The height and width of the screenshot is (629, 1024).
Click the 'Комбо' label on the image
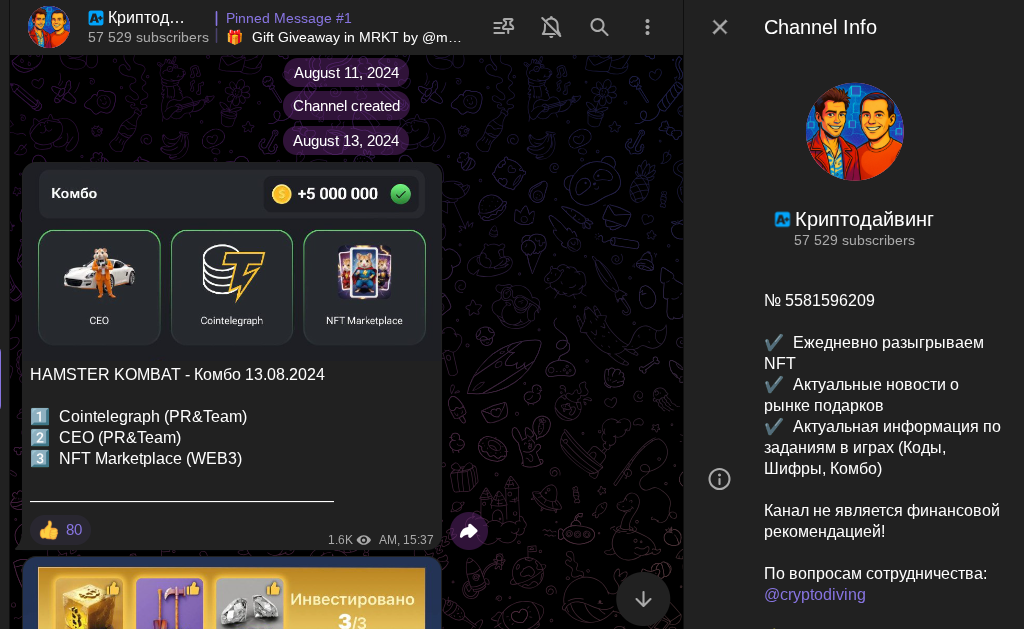tap(74, 193)
